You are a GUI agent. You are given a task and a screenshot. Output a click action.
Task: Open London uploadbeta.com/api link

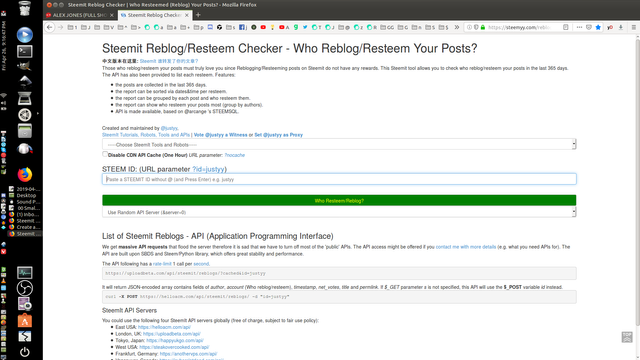coord(171,334)
